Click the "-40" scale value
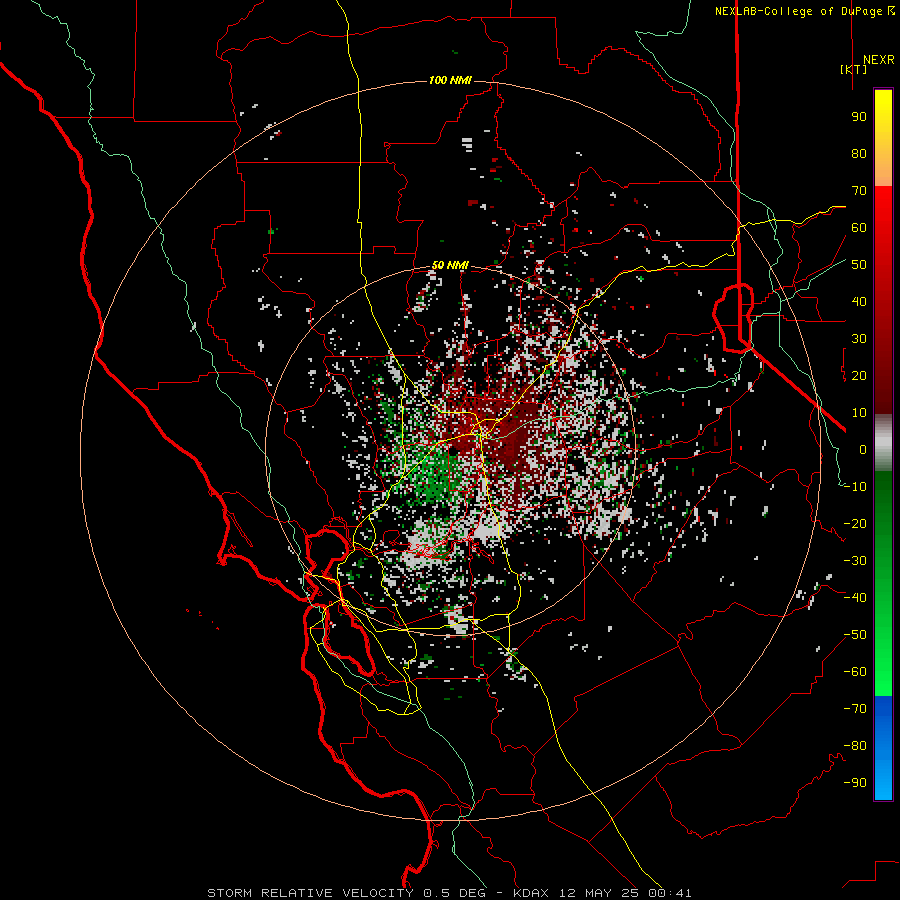This screenshot has width=900, height=900. coord(855,598)
